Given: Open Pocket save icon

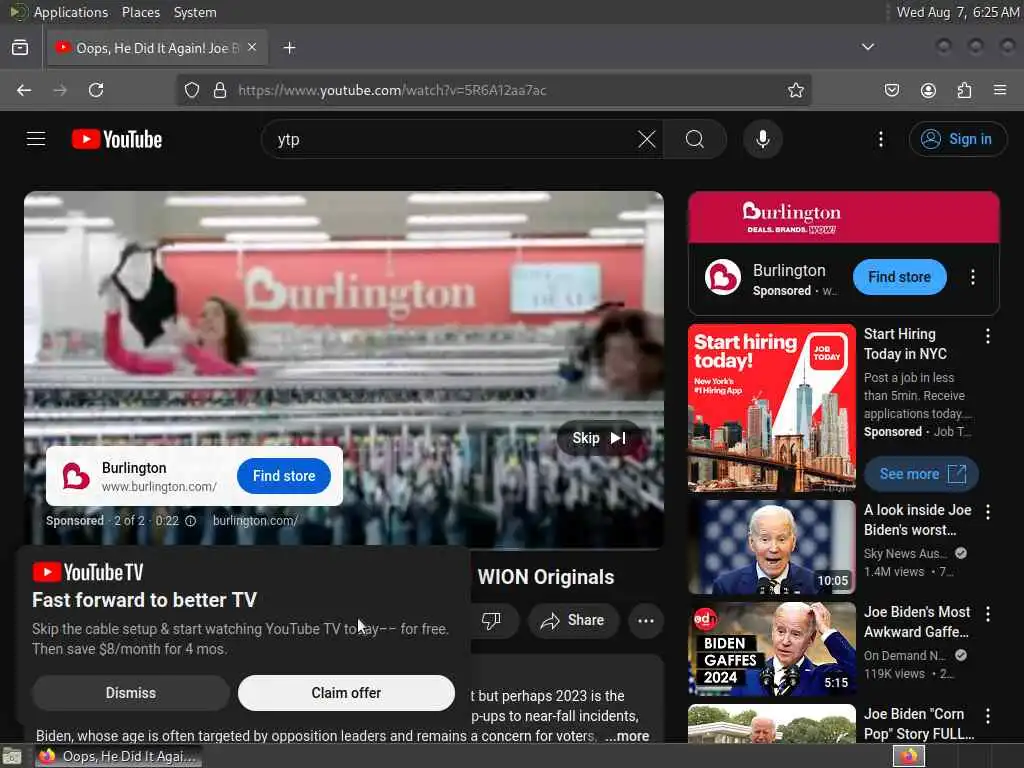Looking at the screenshot, I should [891, 90].
